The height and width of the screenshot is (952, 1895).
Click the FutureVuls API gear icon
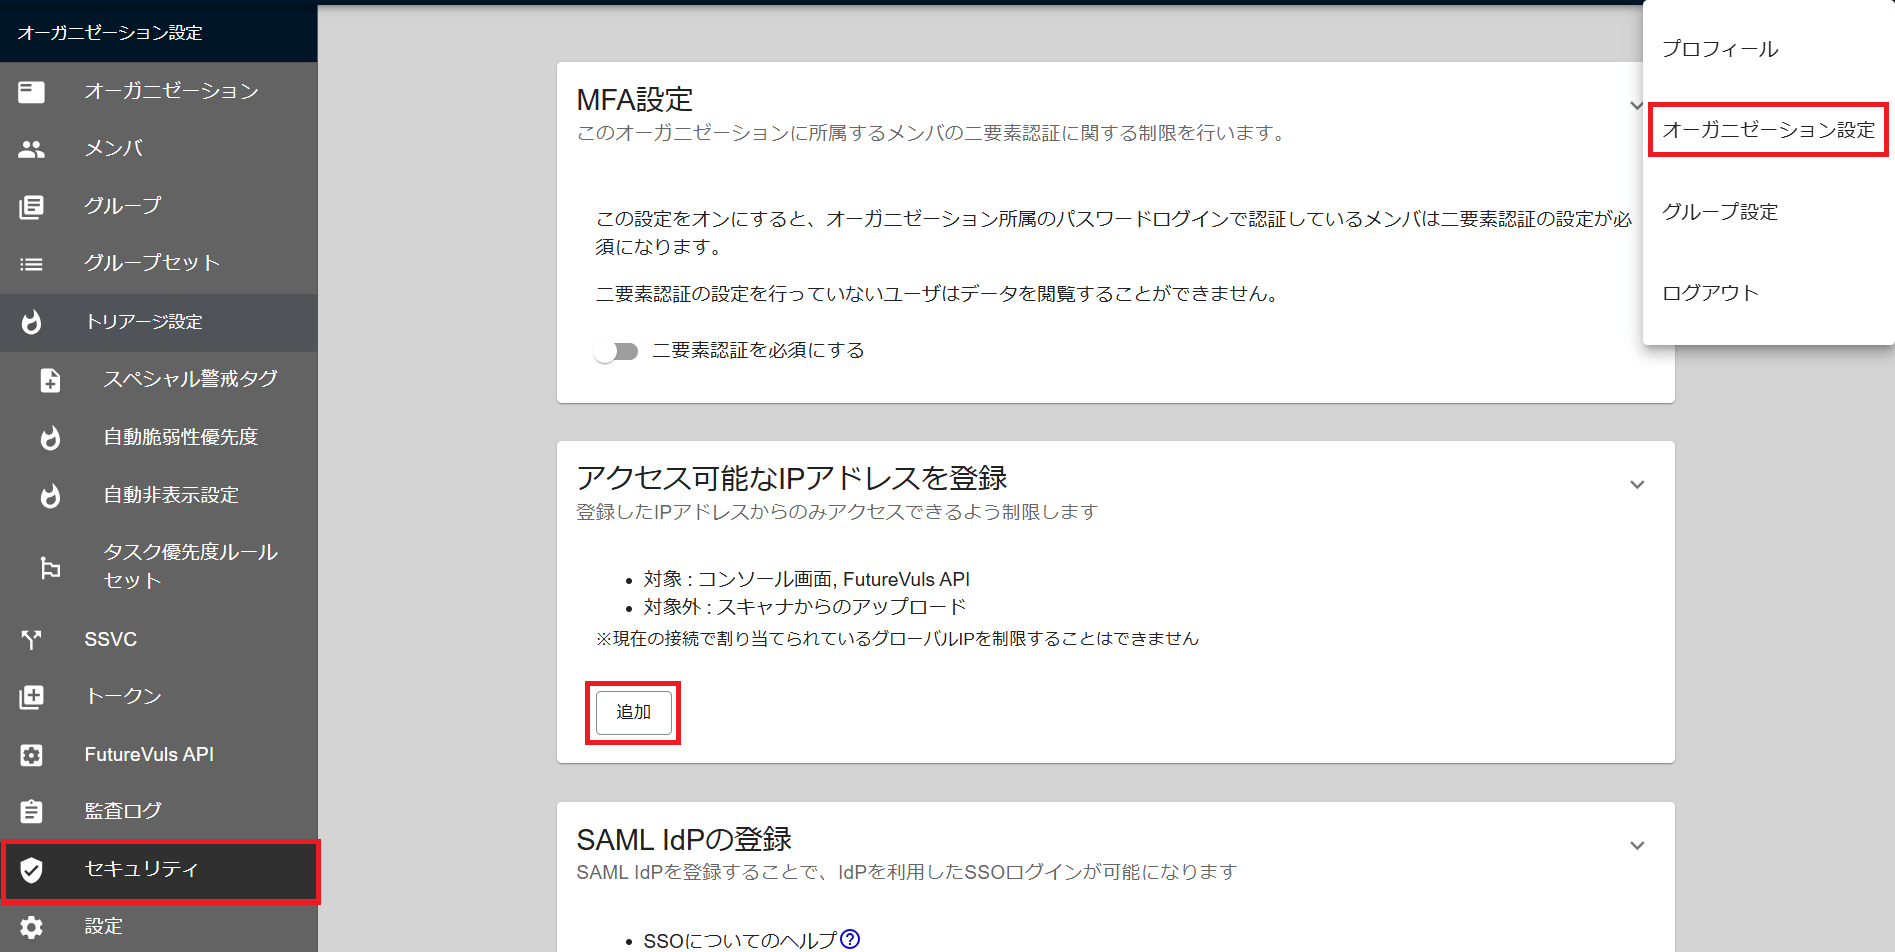[31, 755]
